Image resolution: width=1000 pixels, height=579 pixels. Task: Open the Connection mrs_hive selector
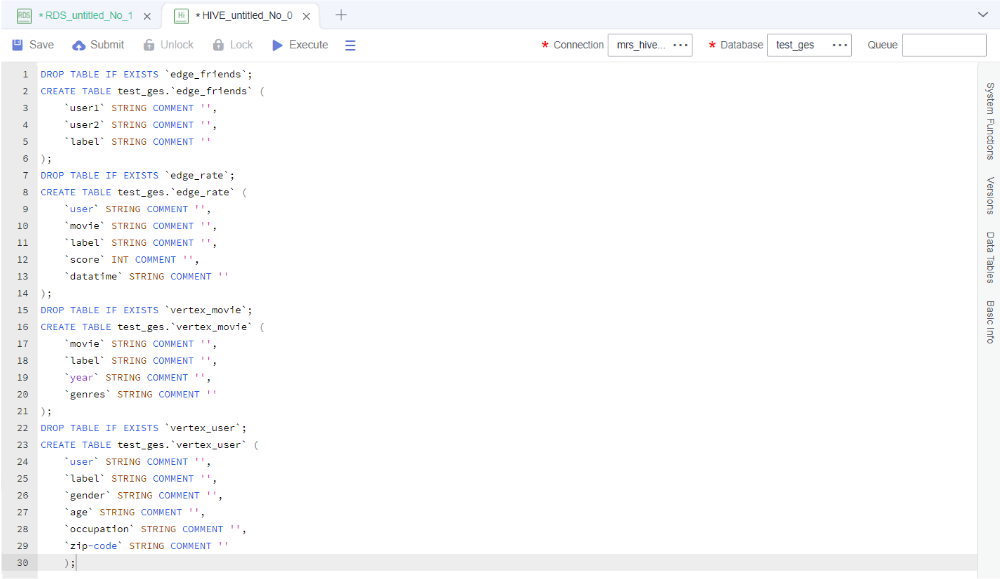[650, 45]
